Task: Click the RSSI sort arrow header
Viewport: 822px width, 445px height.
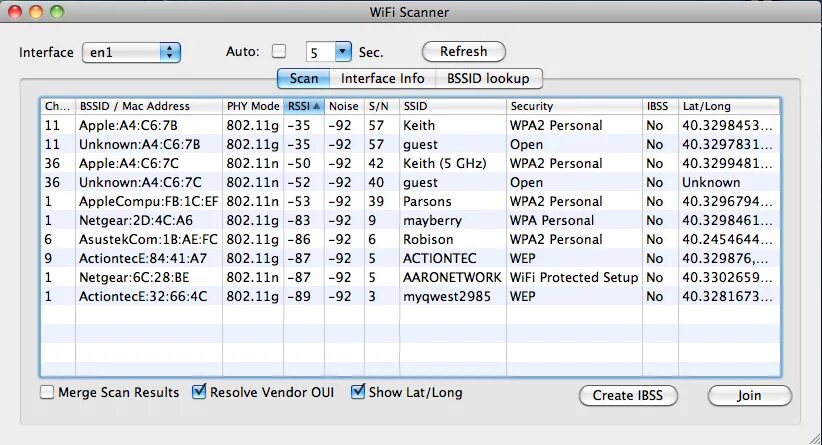Action: point(304,106)
